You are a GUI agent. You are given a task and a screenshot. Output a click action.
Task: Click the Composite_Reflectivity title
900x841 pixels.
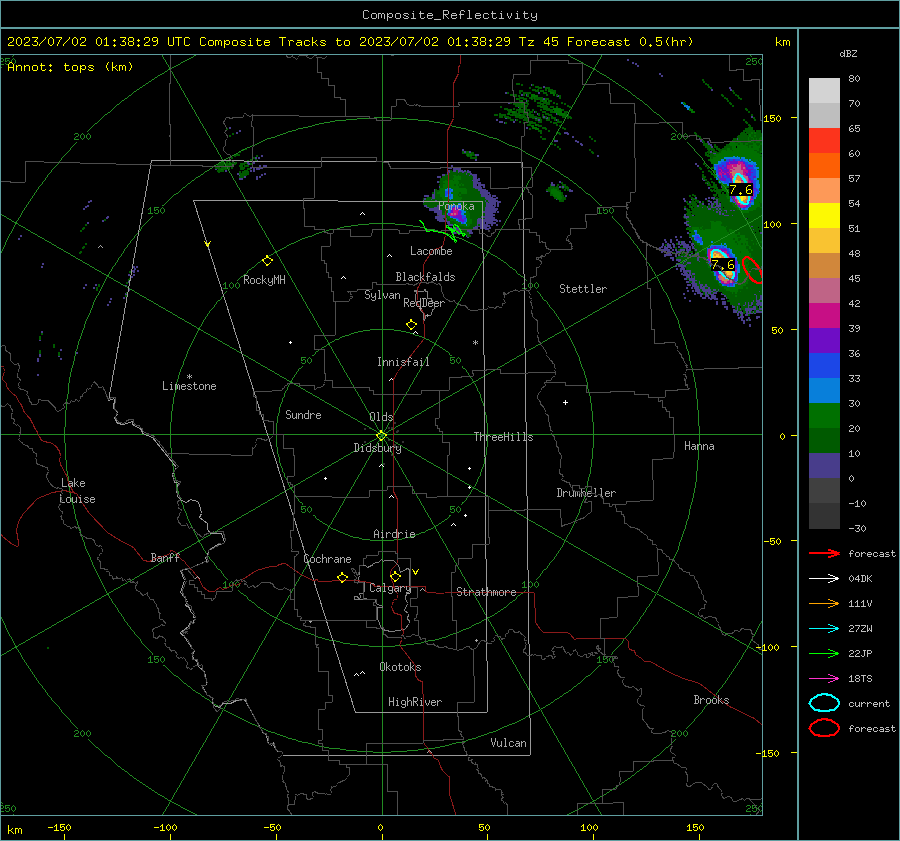pyautogui.click(x=450, y=15)
